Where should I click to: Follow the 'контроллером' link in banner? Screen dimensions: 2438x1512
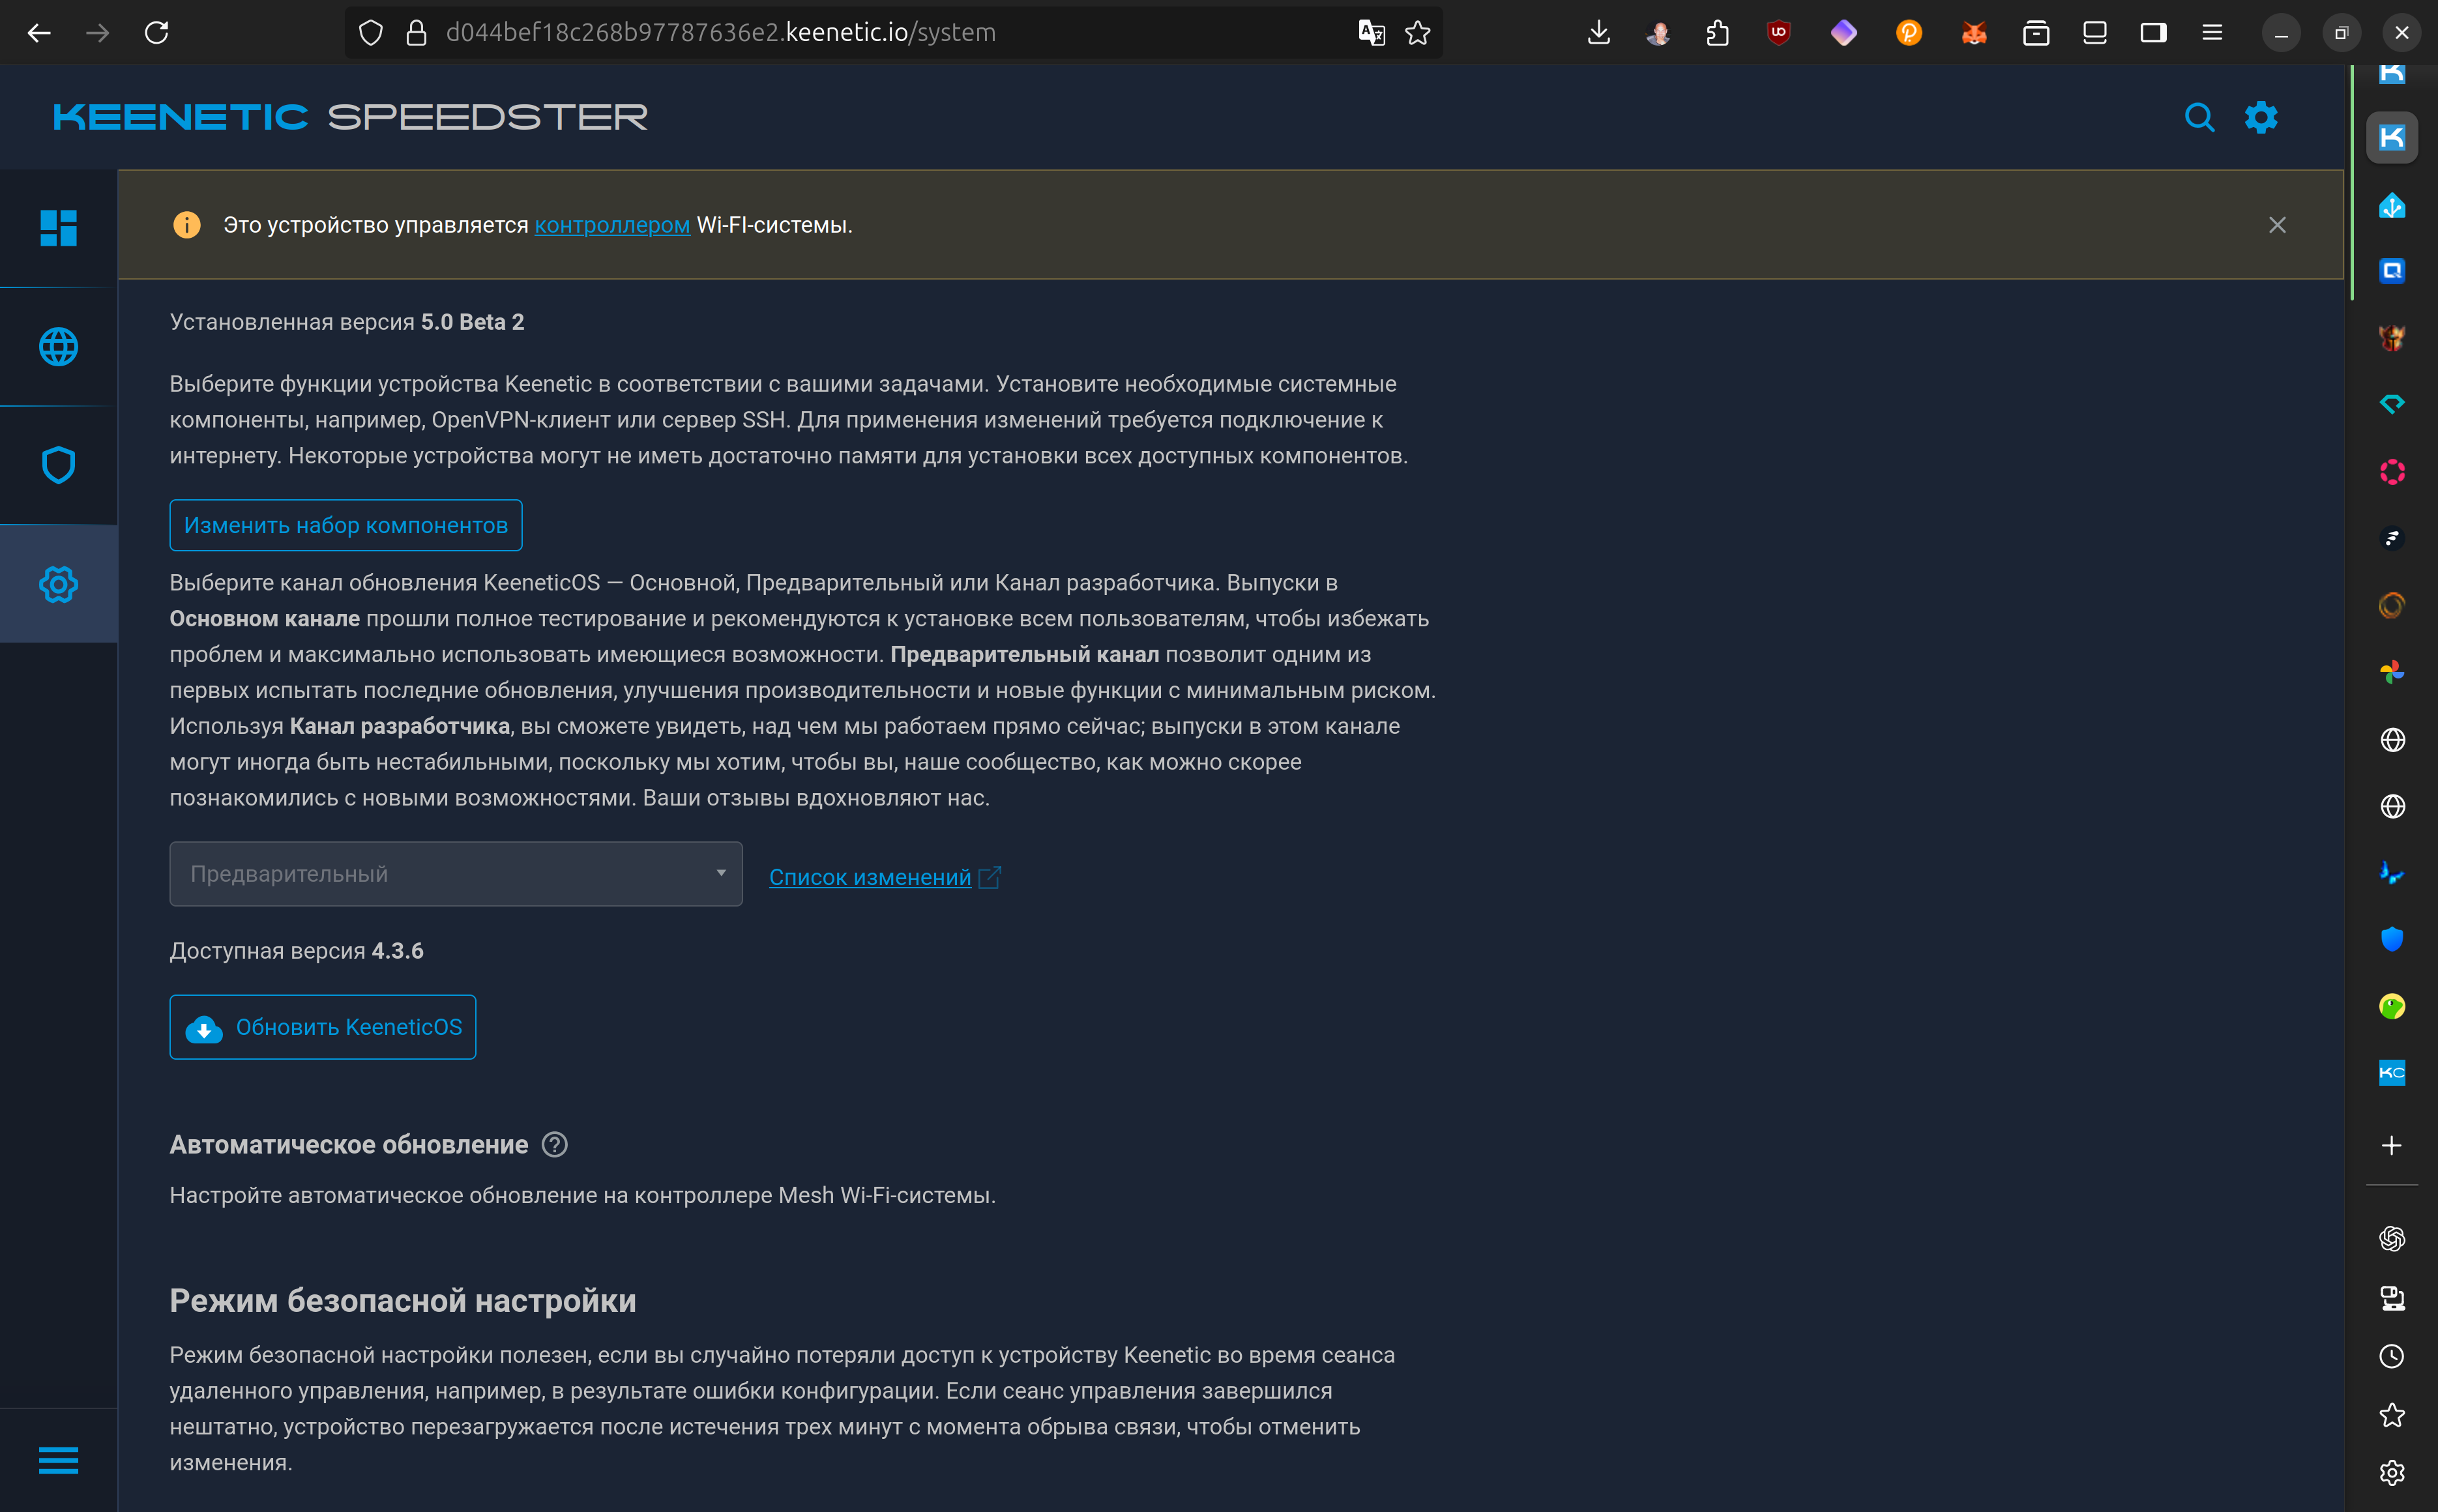[611, 225]
